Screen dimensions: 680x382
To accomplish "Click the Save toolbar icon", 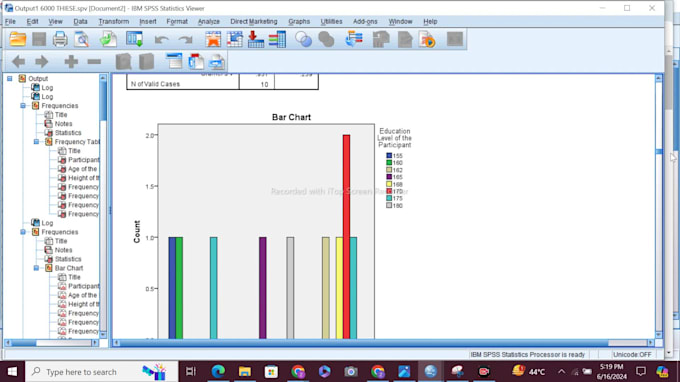I will click(39, 39).
